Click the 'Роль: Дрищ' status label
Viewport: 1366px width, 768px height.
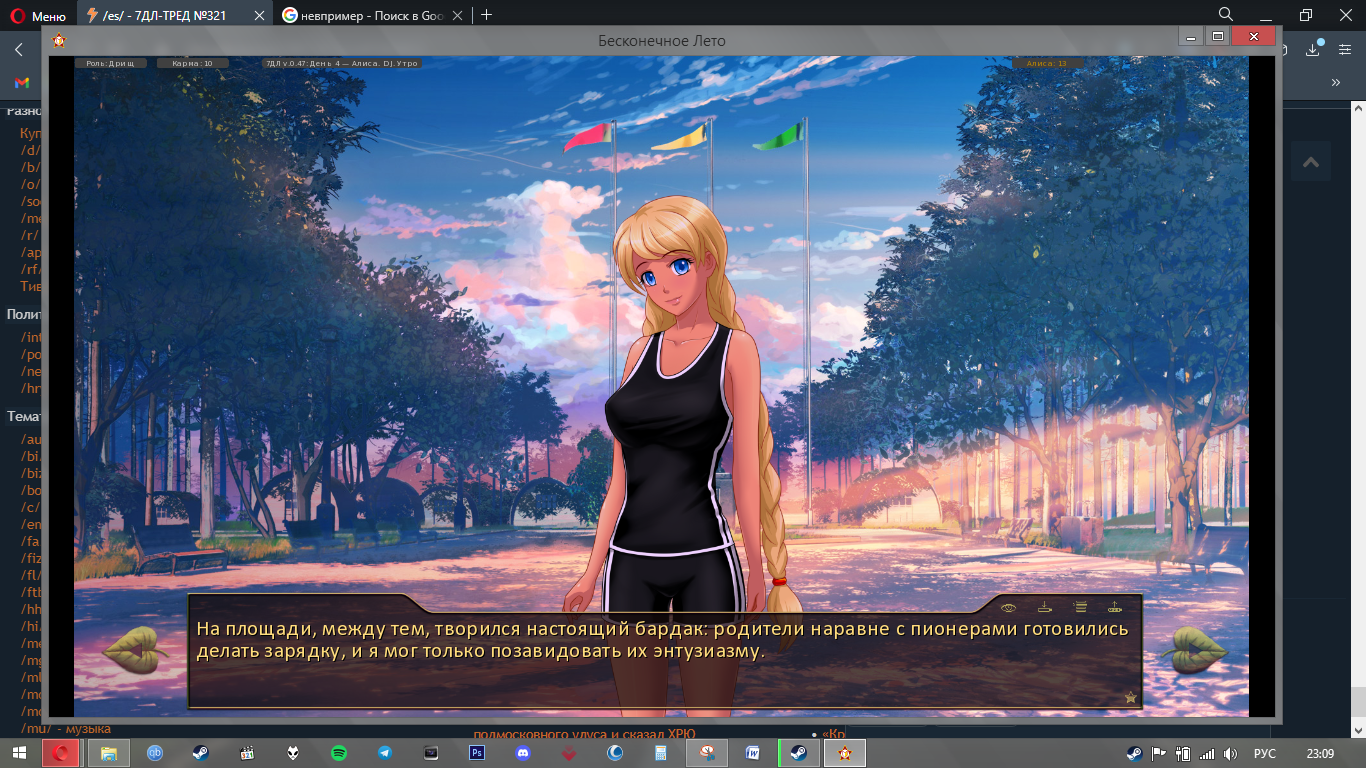click(110, 63)
